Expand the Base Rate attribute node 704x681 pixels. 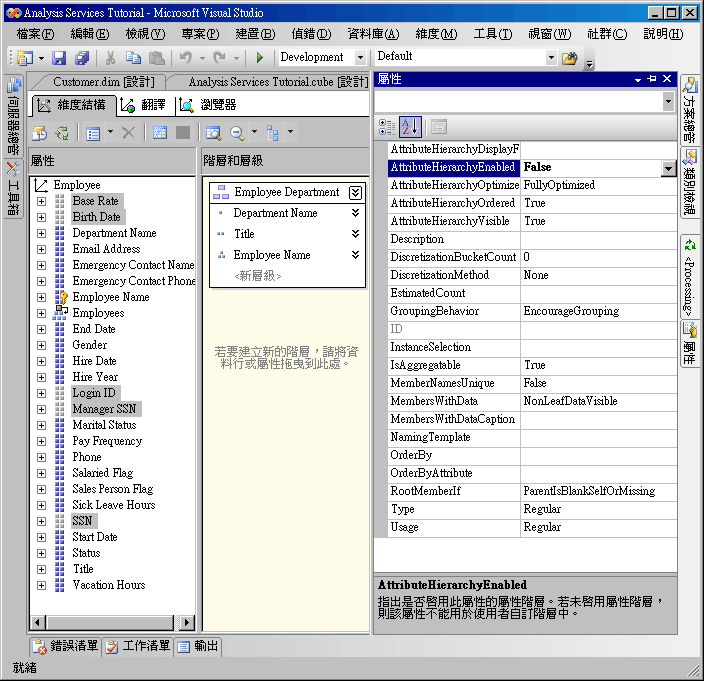coord(41,201)
